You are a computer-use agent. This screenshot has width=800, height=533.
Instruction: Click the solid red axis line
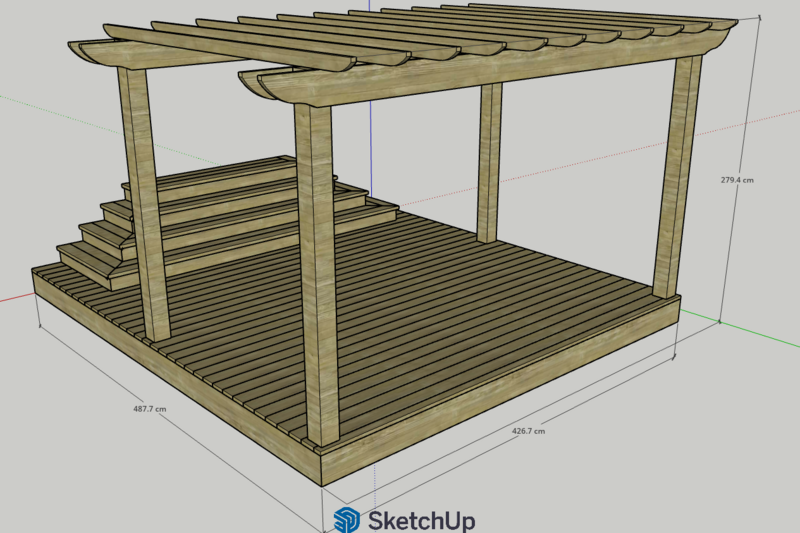tap(16, 296)
